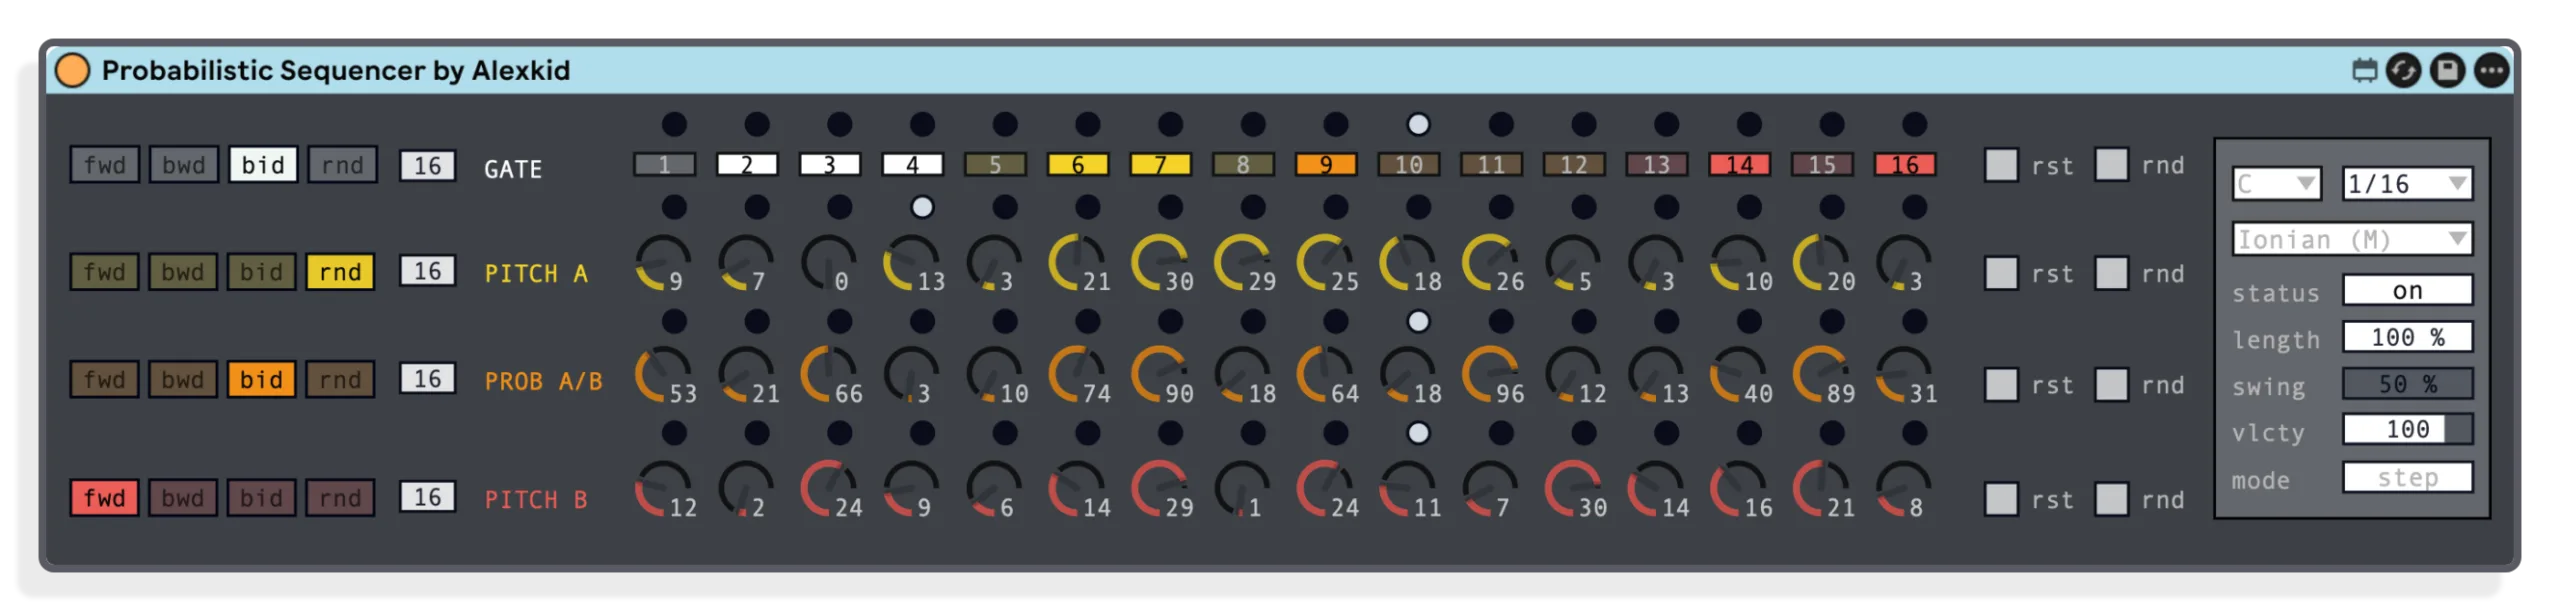This screenshot has width=2560, height=611.
Task: Tick the rnd checkbox in the PITCH A row
Action: pyautogui.click(x=2111, y=273)
